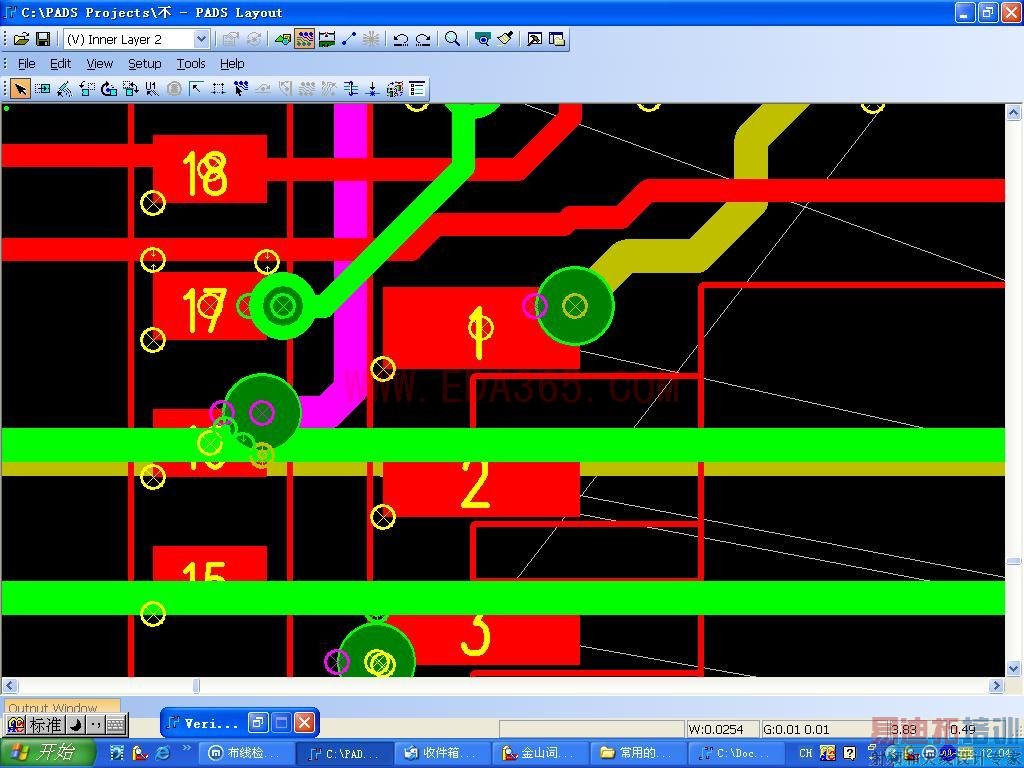Open the C:\Doc... taskbar item
The height and width of the screenshot is (768, 1024).
(x=736, y=753)
